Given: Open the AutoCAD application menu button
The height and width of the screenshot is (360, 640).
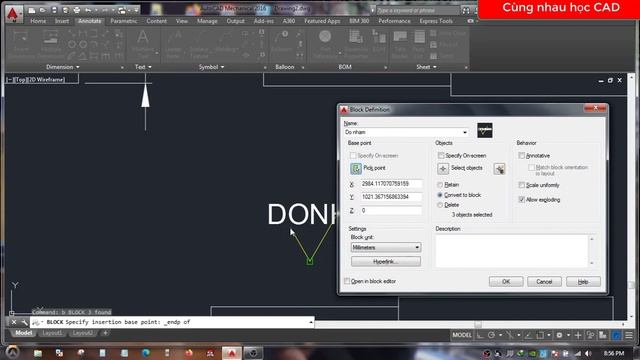Looking at the screenshot, I should [x=13, y=13].
